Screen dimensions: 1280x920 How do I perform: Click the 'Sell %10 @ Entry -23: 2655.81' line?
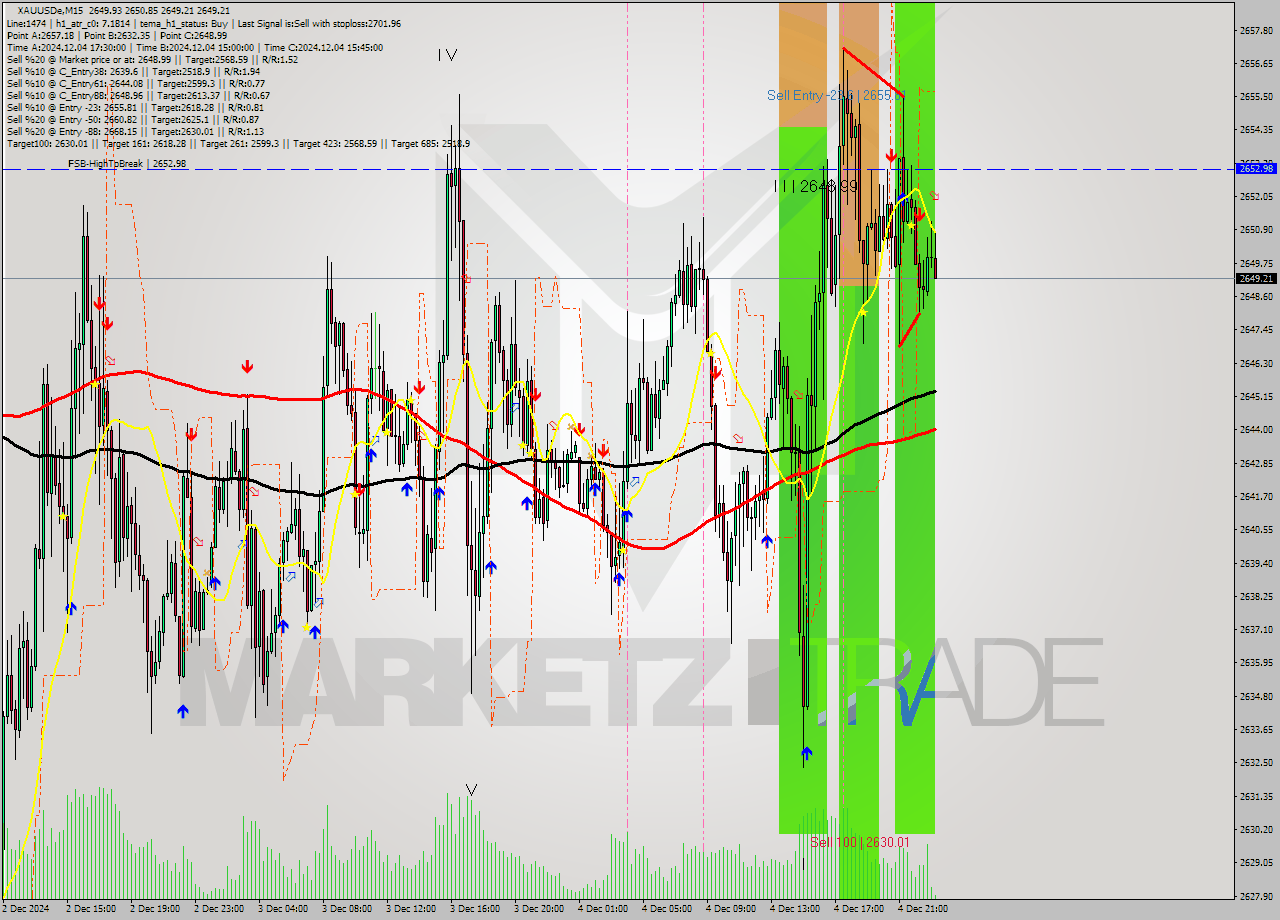click(x=135, y=107)
